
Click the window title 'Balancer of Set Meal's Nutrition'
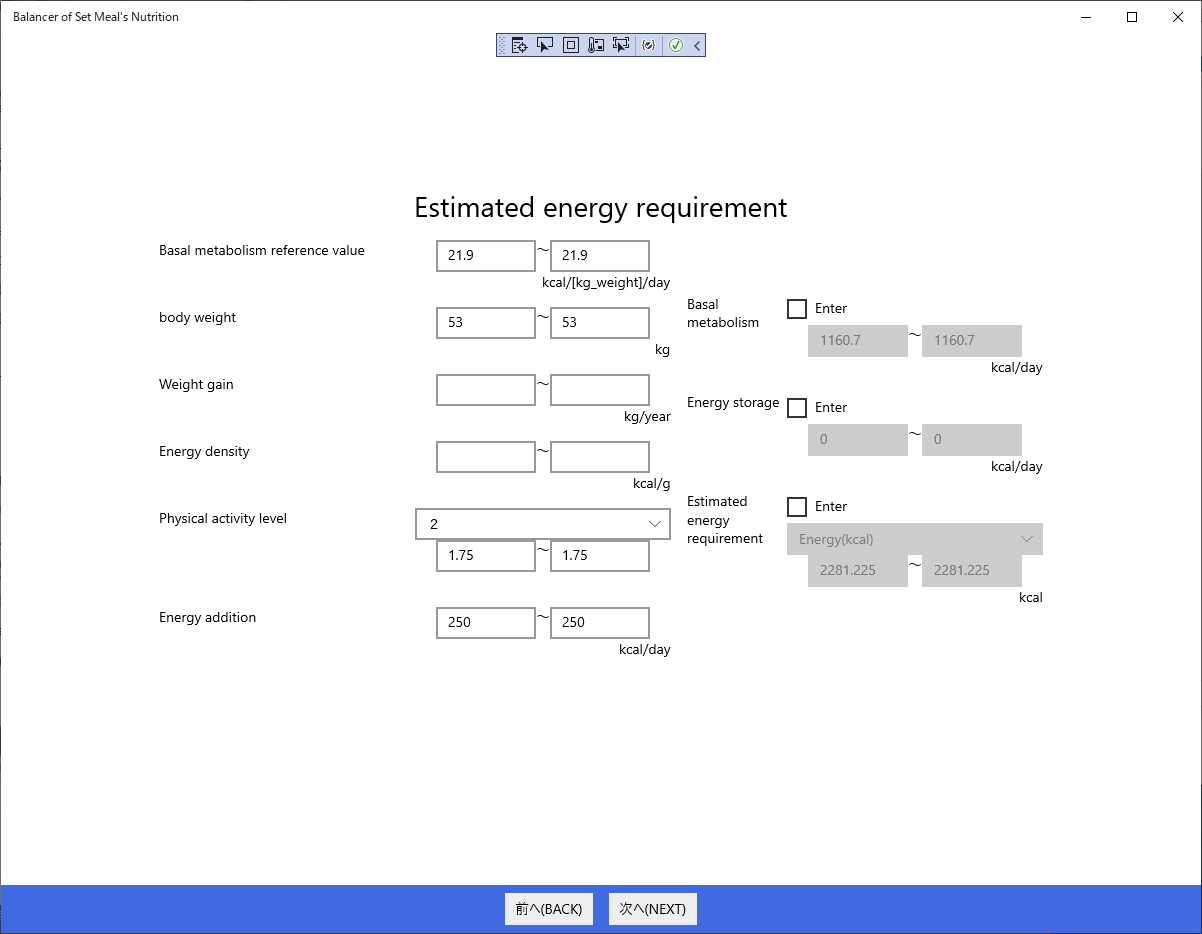tap(96, 17)
